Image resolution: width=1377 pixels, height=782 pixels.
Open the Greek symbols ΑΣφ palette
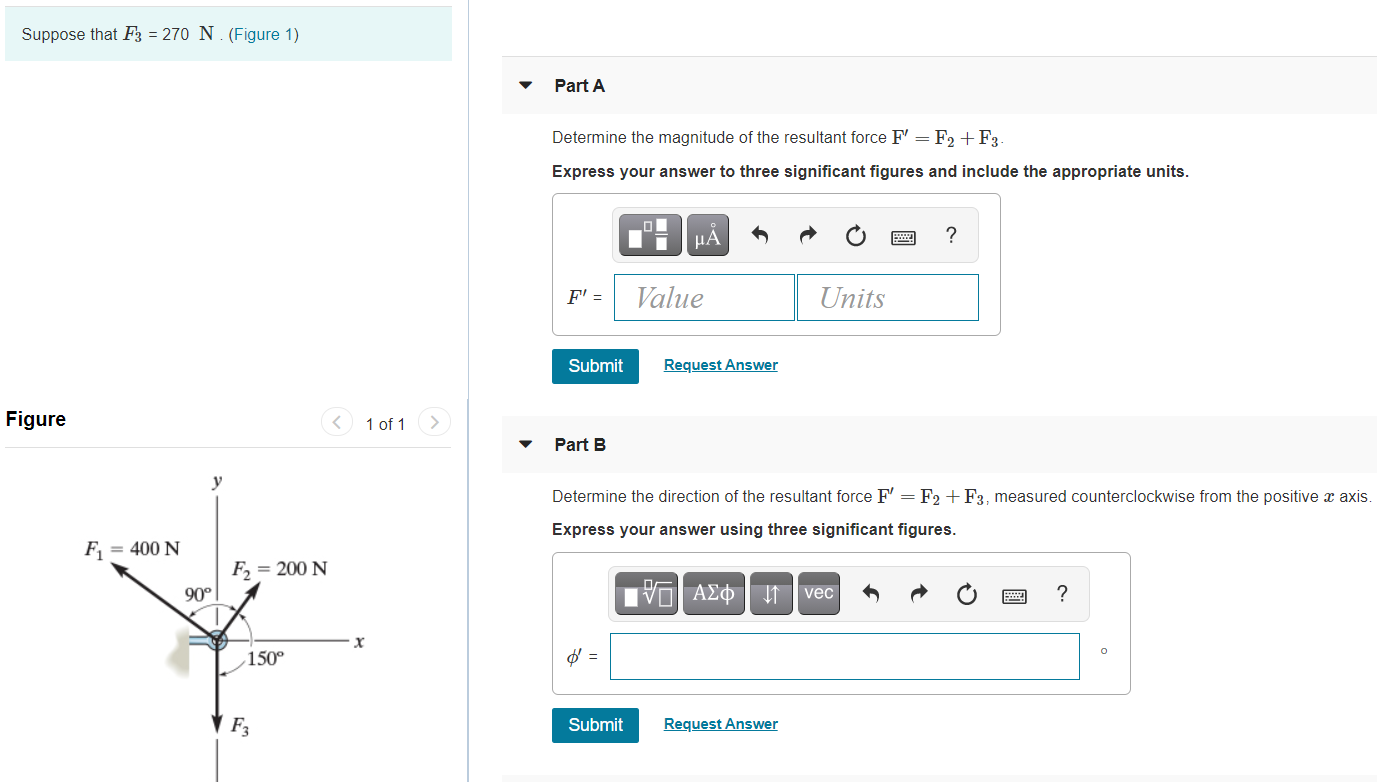pos(713,593)
